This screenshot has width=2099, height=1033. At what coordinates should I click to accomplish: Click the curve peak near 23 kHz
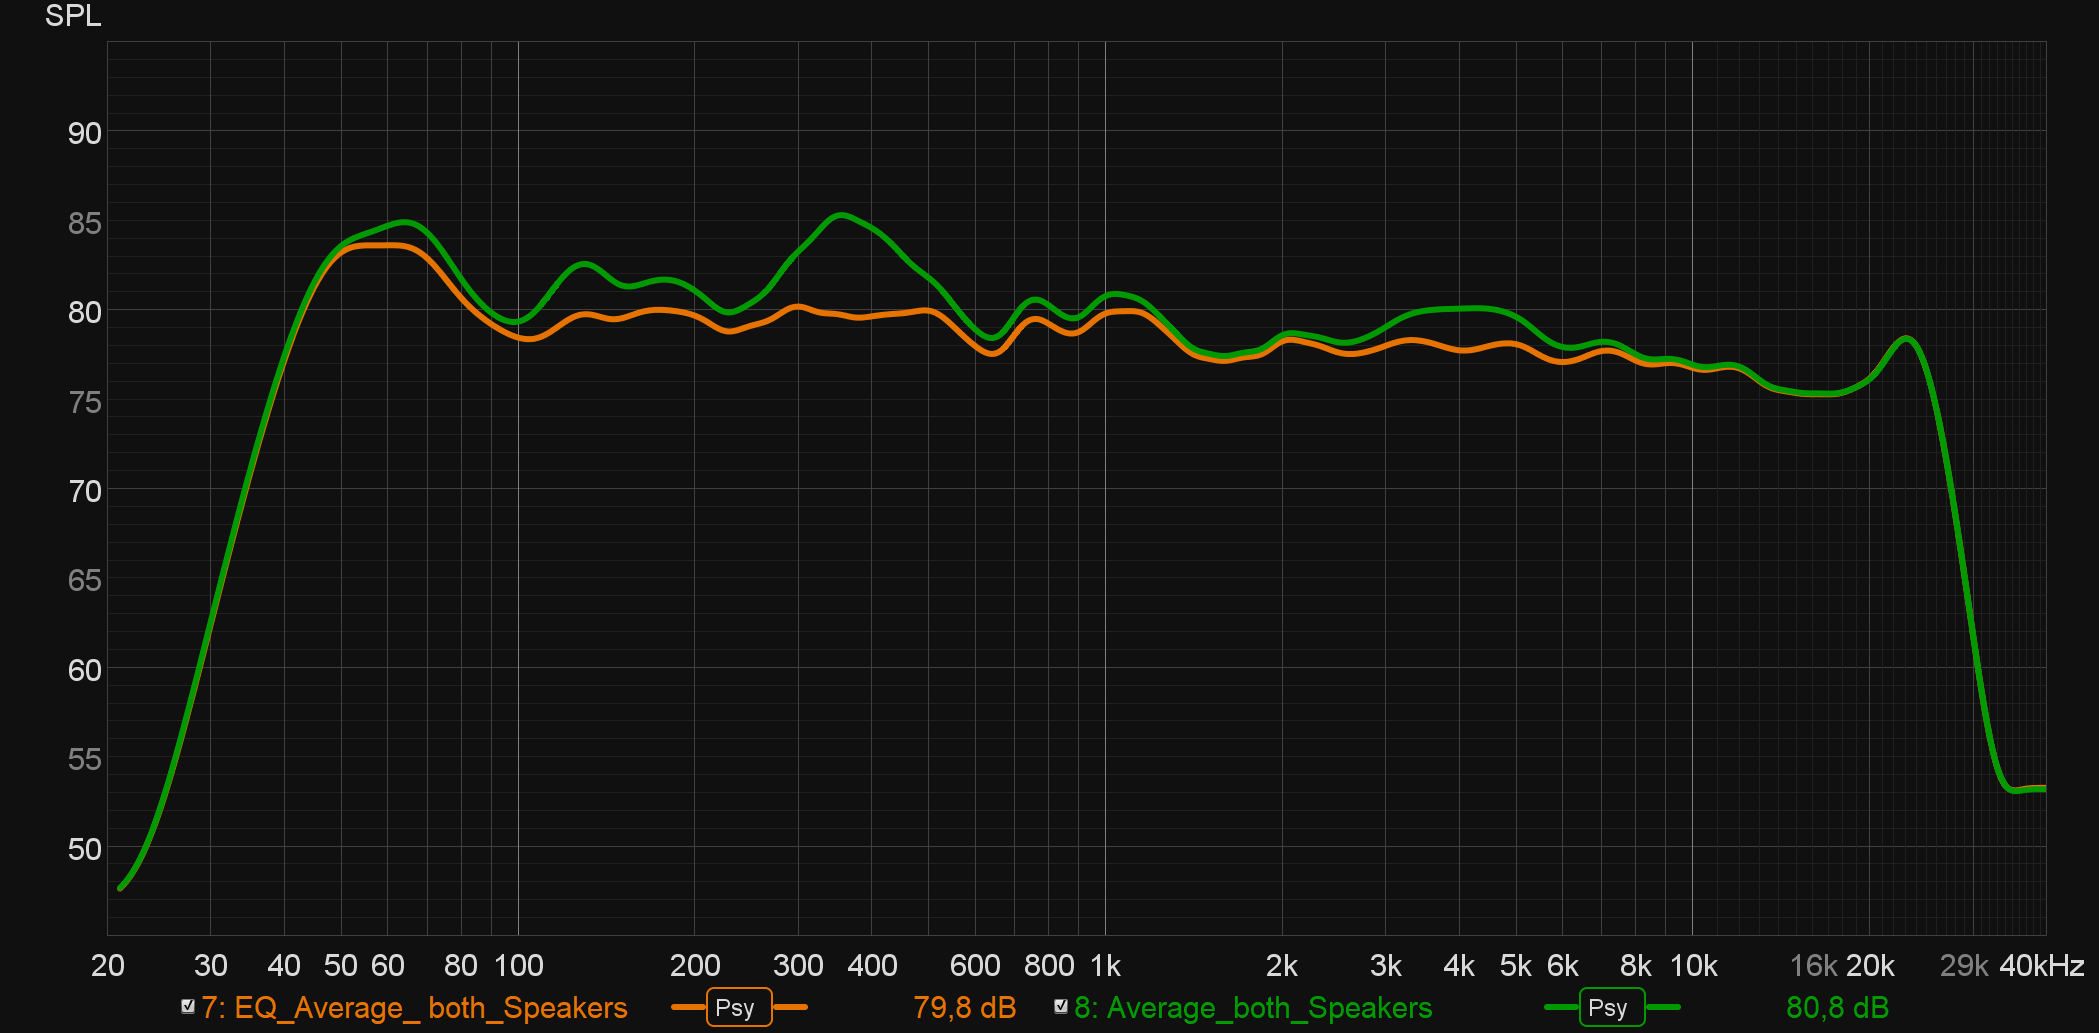(x=1907, y=339)
